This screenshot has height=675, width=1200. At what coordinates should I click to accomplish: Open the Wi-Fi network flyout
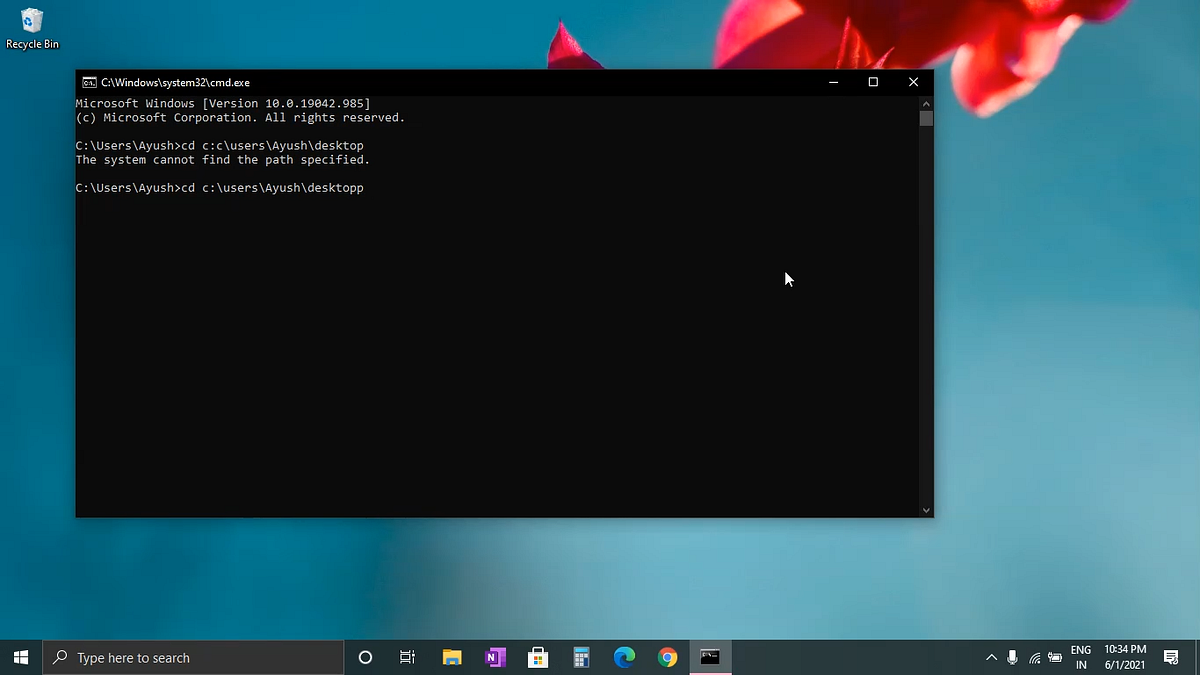tap(1033, 657)
